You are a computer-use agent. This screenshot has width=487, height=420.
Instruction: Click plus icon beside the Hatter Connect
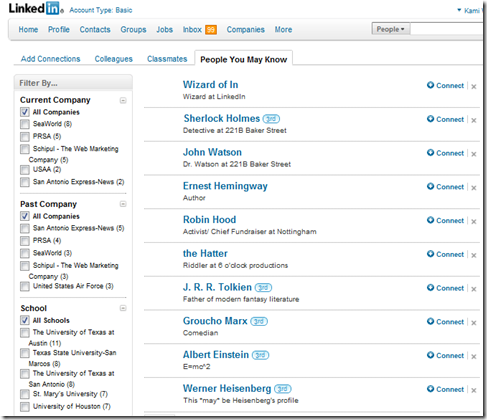tap(430, 254)
